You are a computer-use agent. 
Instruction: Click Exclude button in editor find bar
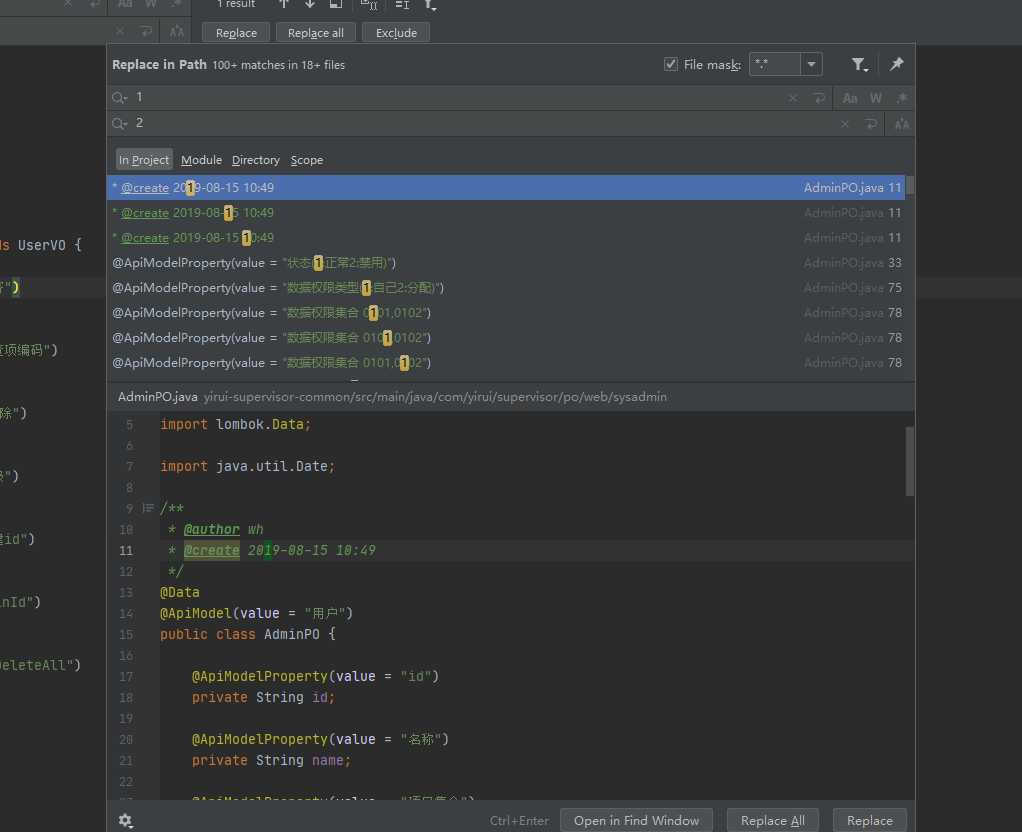pos(396,33)
